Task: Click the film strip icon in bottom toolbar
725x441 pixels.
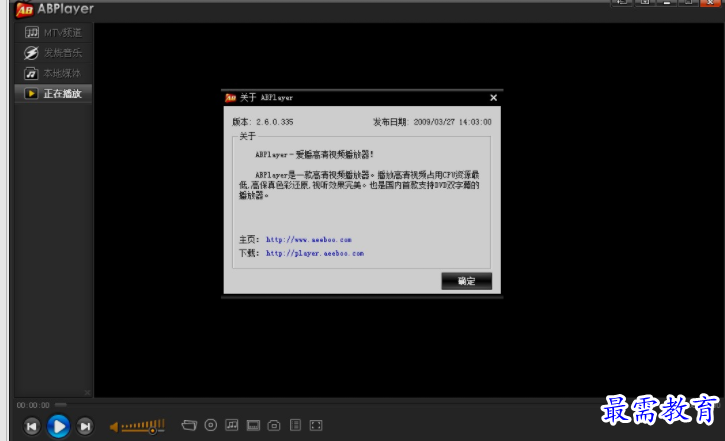Action: (x=253, y=425)
